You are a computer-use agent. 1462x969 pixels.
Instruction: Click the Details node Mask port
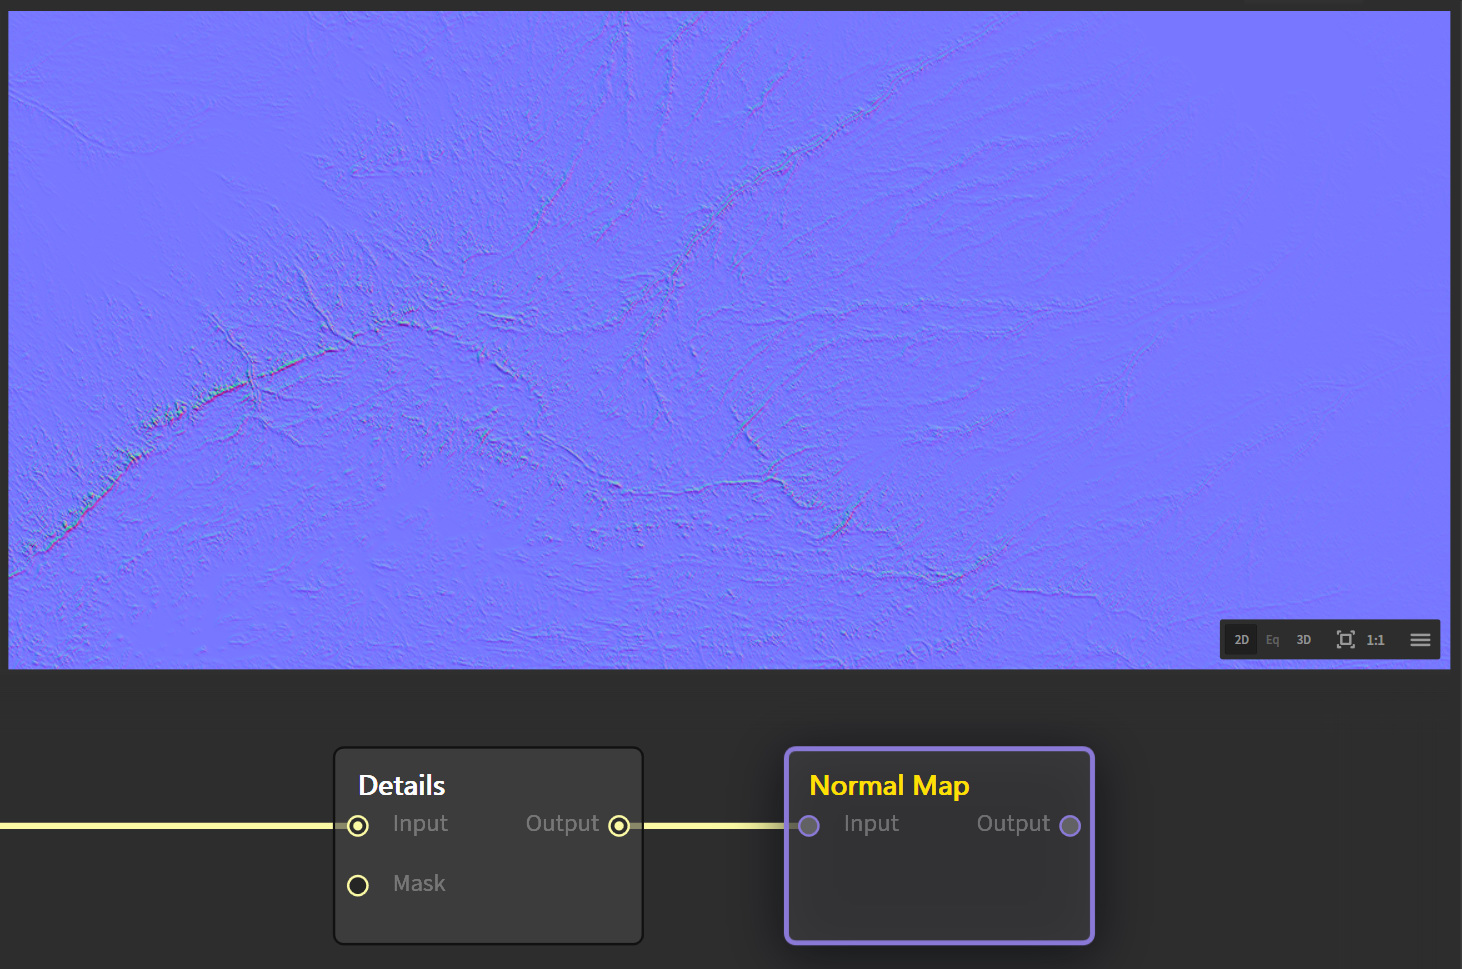point(358,885)
